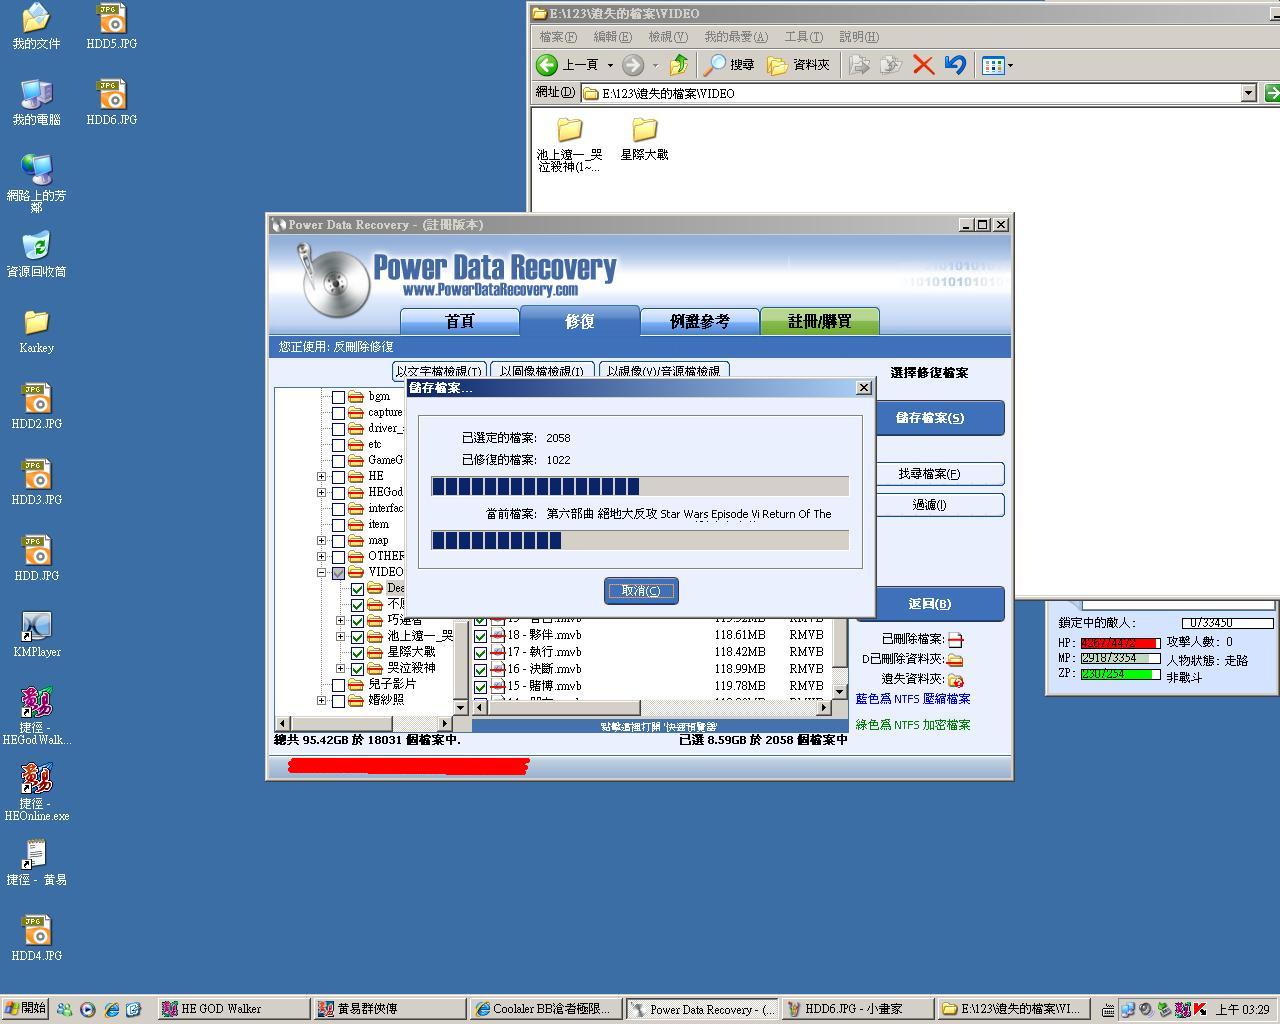This screenshot has height=1024, width=1280.
Task: Go up one folder level in Explorer
Action: (679, 65)
